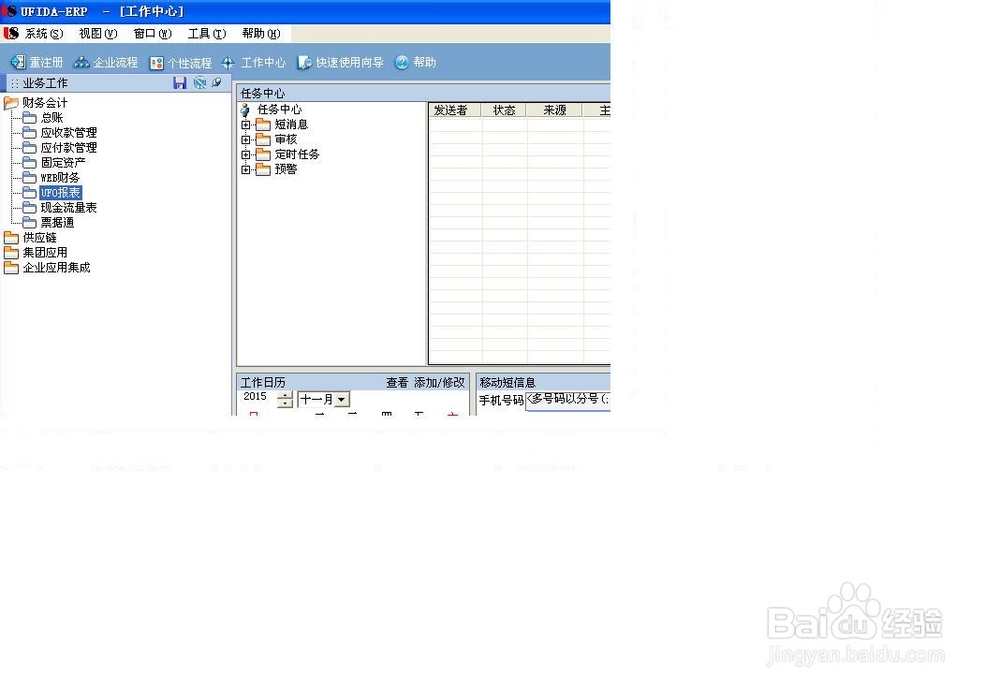
Task: Click the globe icon in 业务工作 header
Action: pos(200,82)
